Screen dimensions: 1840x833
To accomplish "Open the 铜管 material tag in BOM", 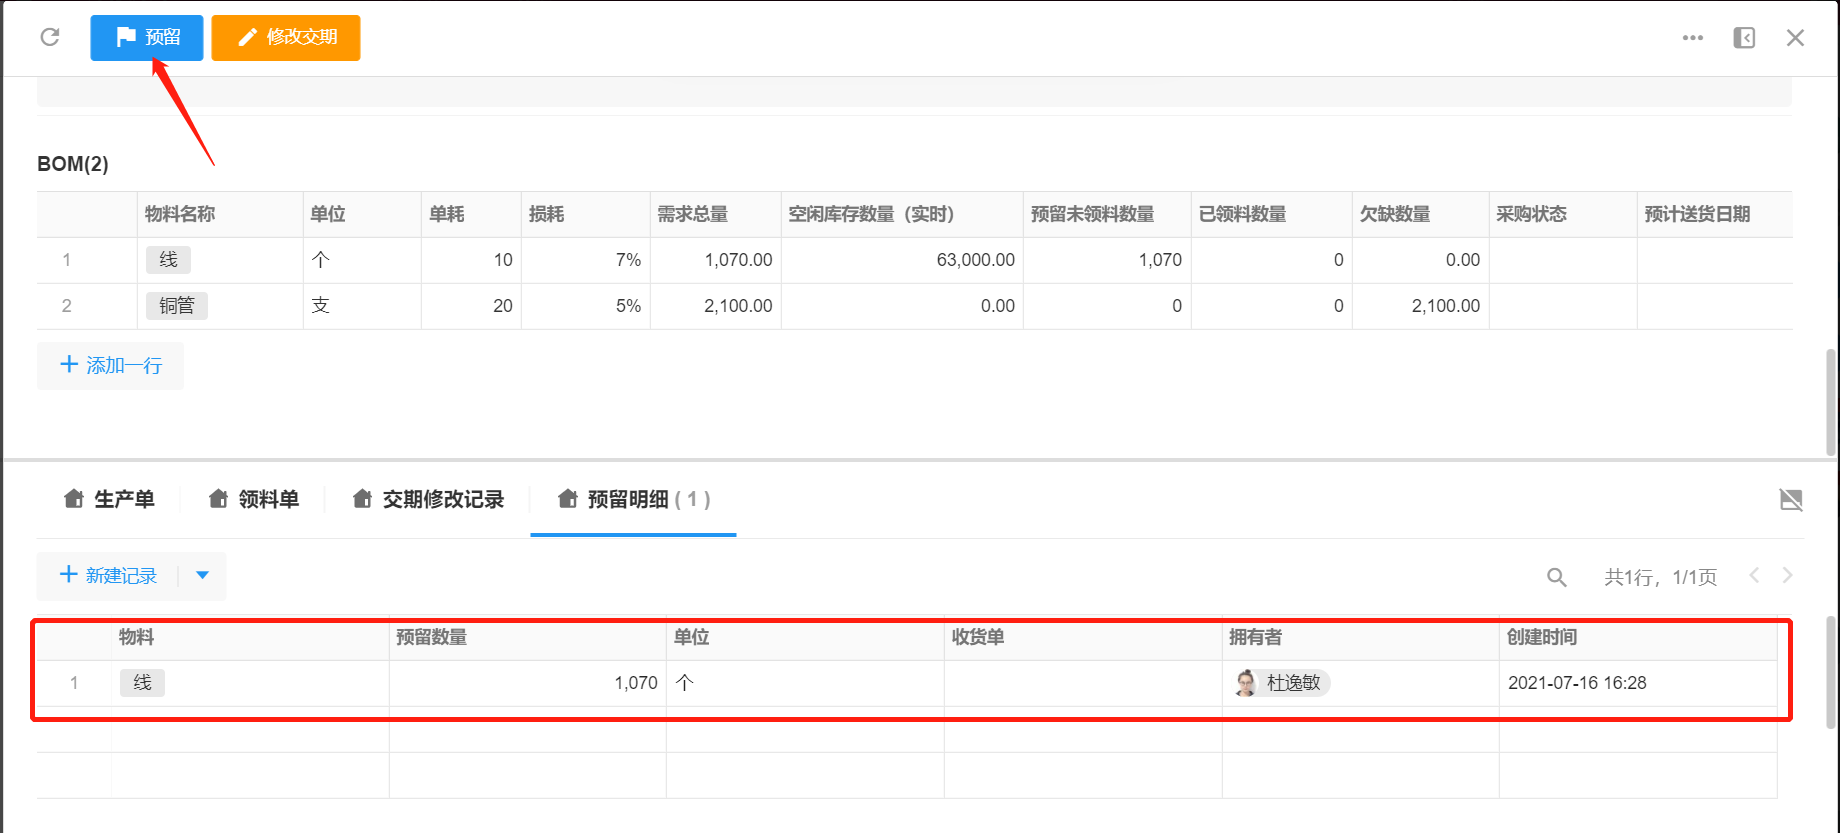I will [x=177, y=306].
